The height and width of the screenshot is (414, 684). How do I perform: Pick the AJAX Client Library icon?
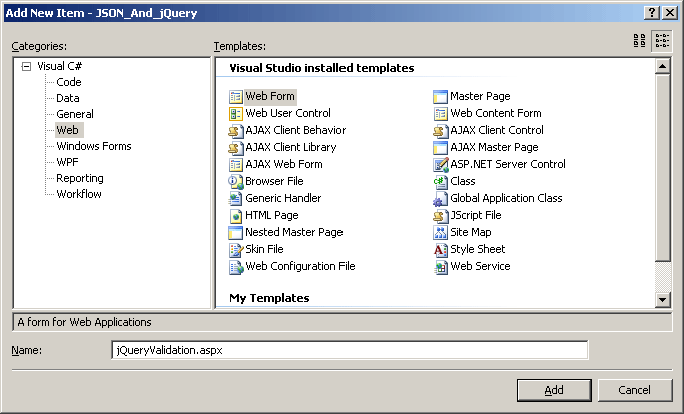(x=236, y=147)
